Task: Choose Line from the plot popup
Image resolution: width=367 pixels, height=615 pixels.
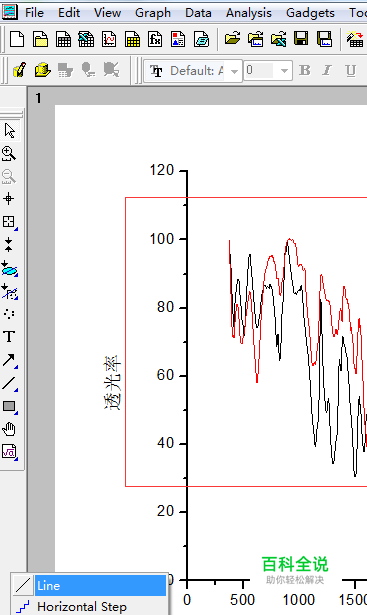Action: 89,586
